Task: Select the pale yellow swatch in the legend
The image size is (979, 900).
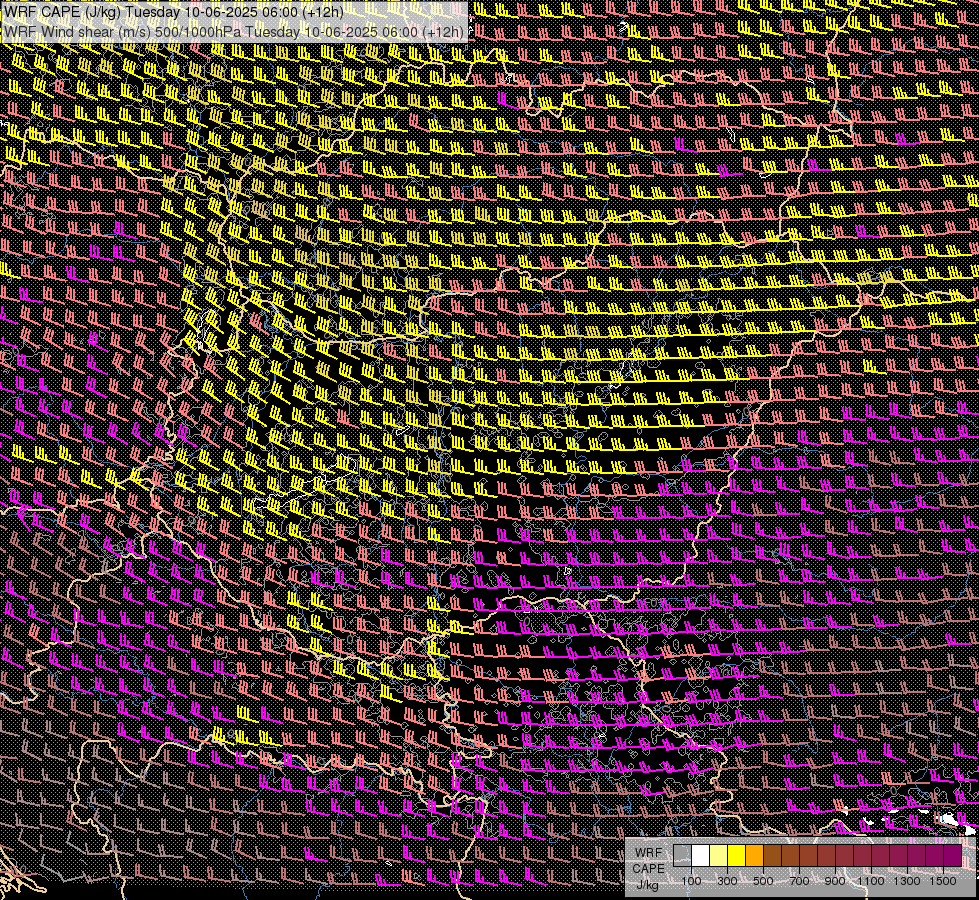Action: click(719, 856)
